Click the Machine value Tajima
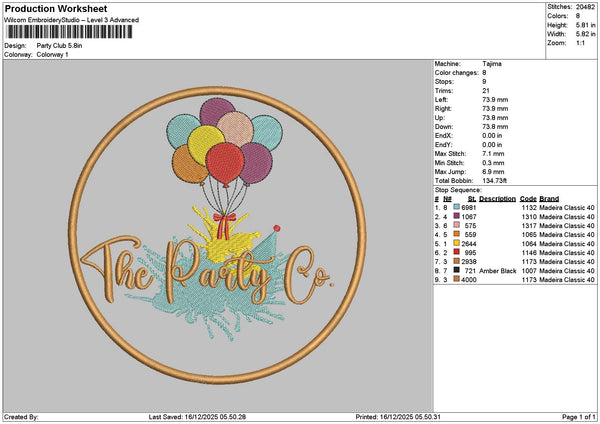Screen dimensions: 600x424 tap(492, 64)
